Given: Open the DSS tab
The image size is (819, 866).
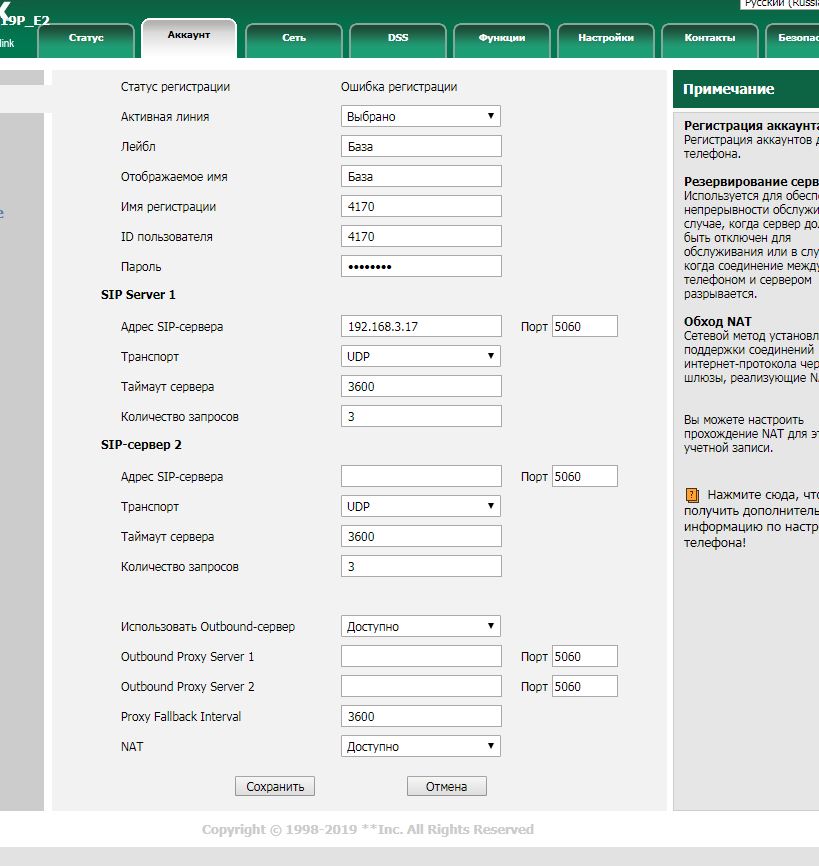Looking at the screenshot, I should click(x=397, y=38).
